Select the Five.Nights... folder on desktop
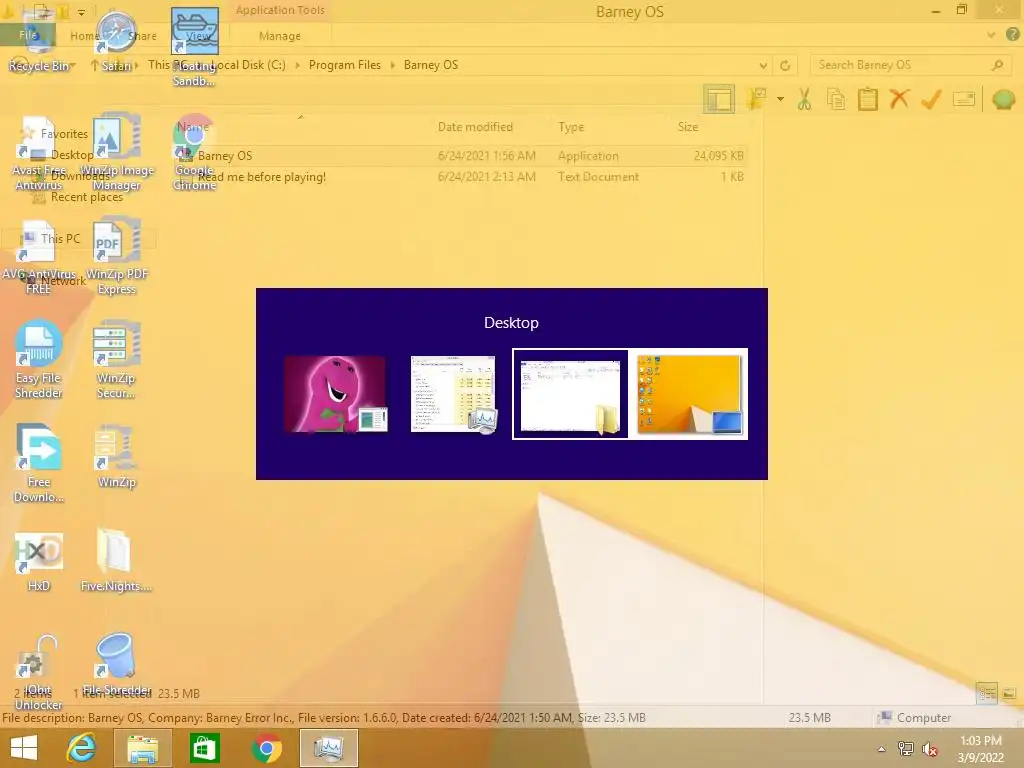The image size is (1024, 768). 116,560
